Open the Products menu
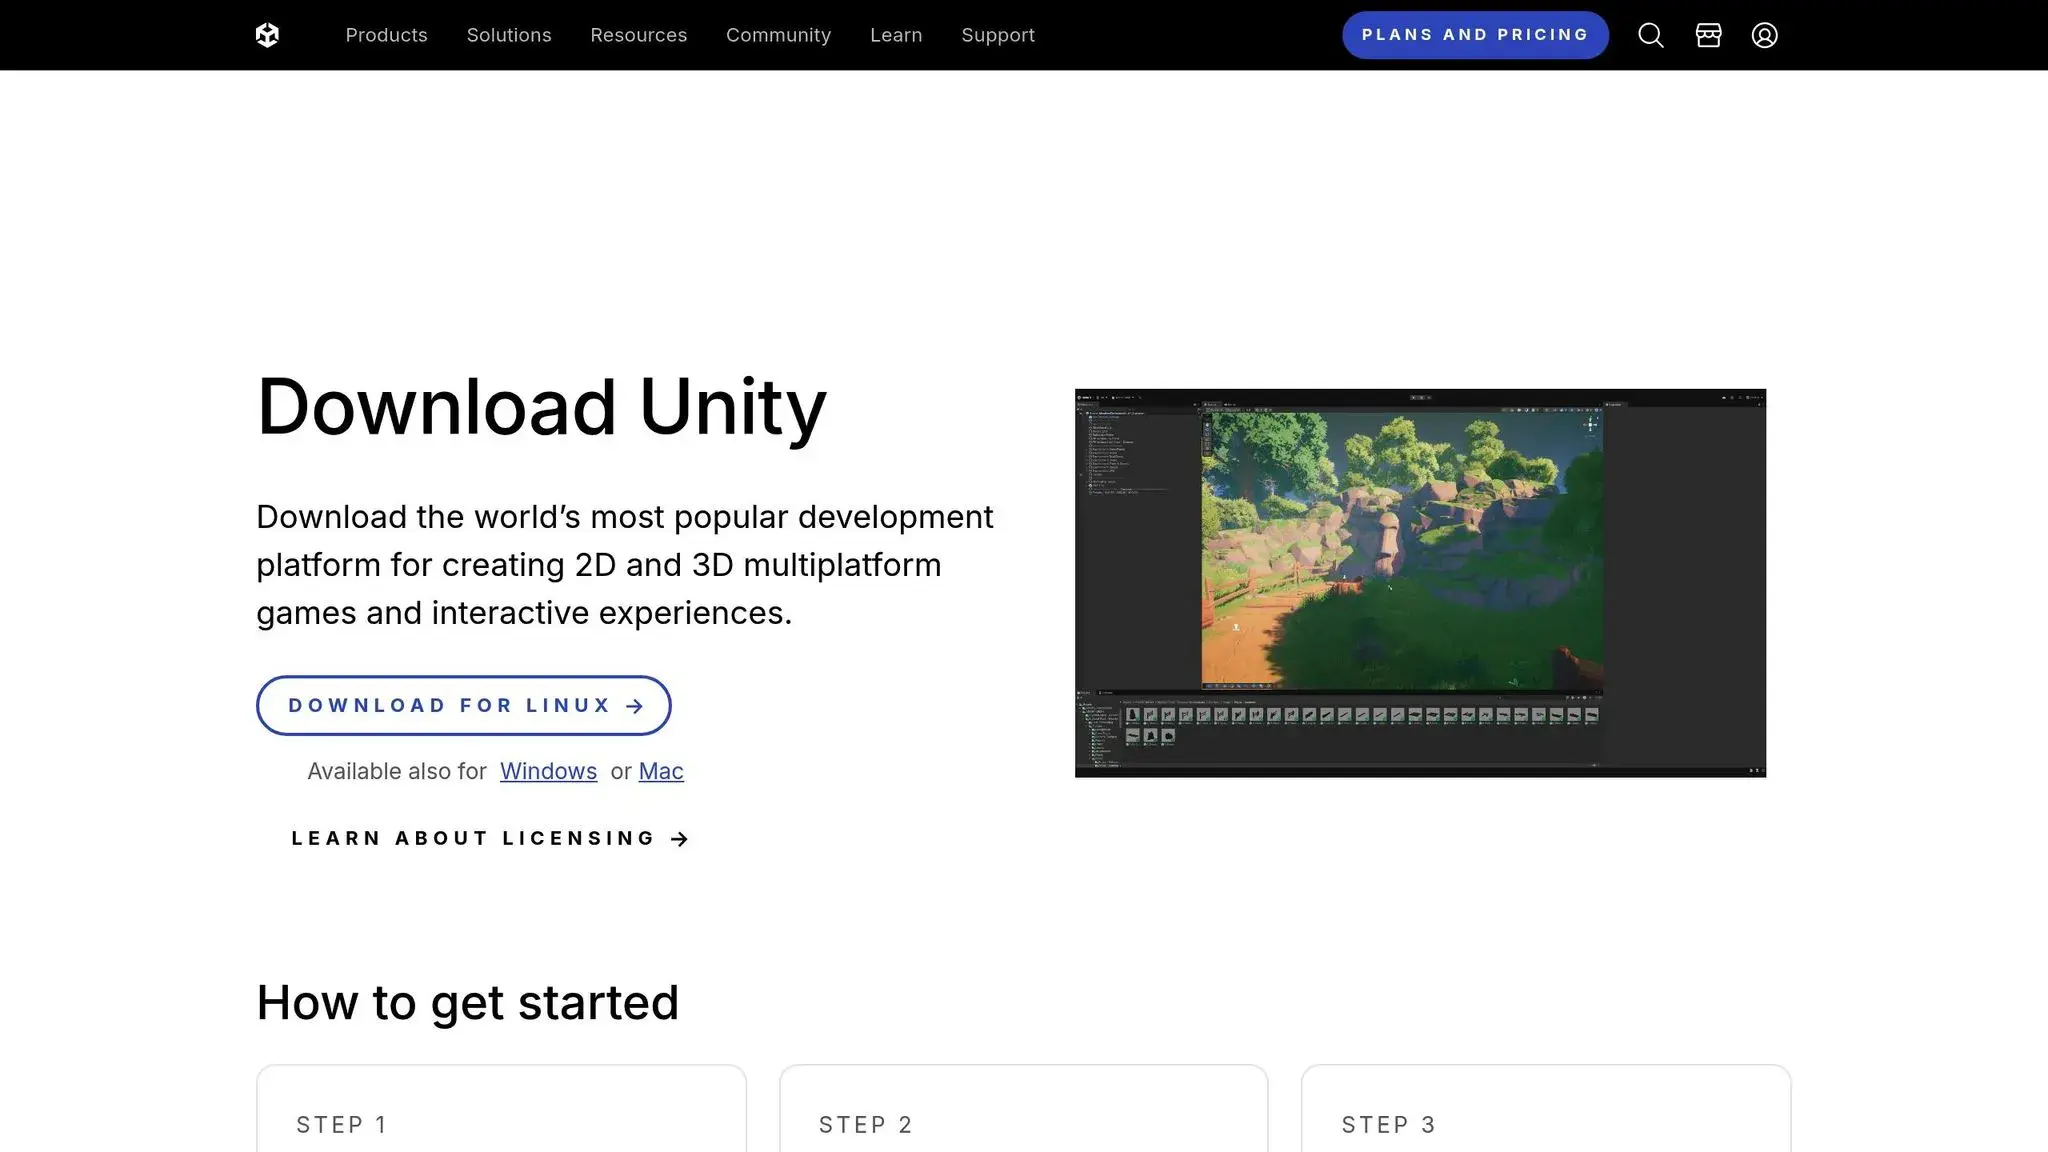The height and width of the screenshot is (1152, 2048). [x=386, y=35]
